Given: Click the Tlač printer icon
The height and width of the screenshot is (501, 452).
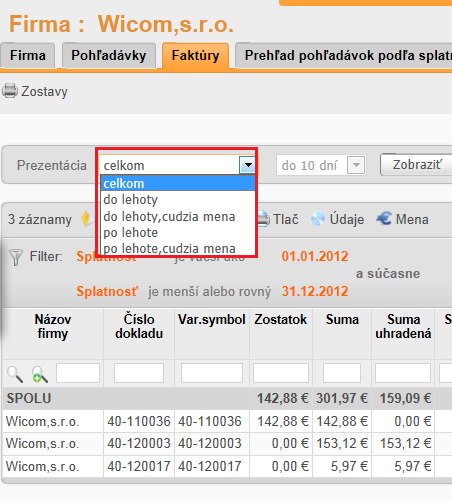Looking at the screenshot, I should point(264,219).
